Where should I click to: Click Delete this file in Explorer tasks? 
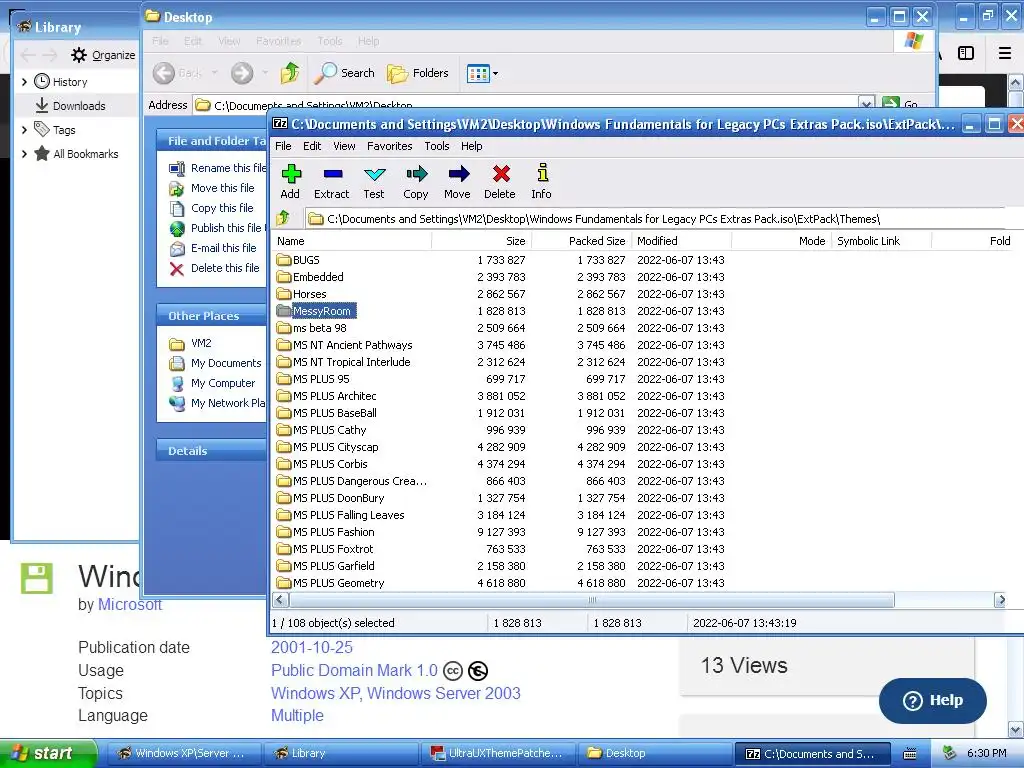click(225, 268)
